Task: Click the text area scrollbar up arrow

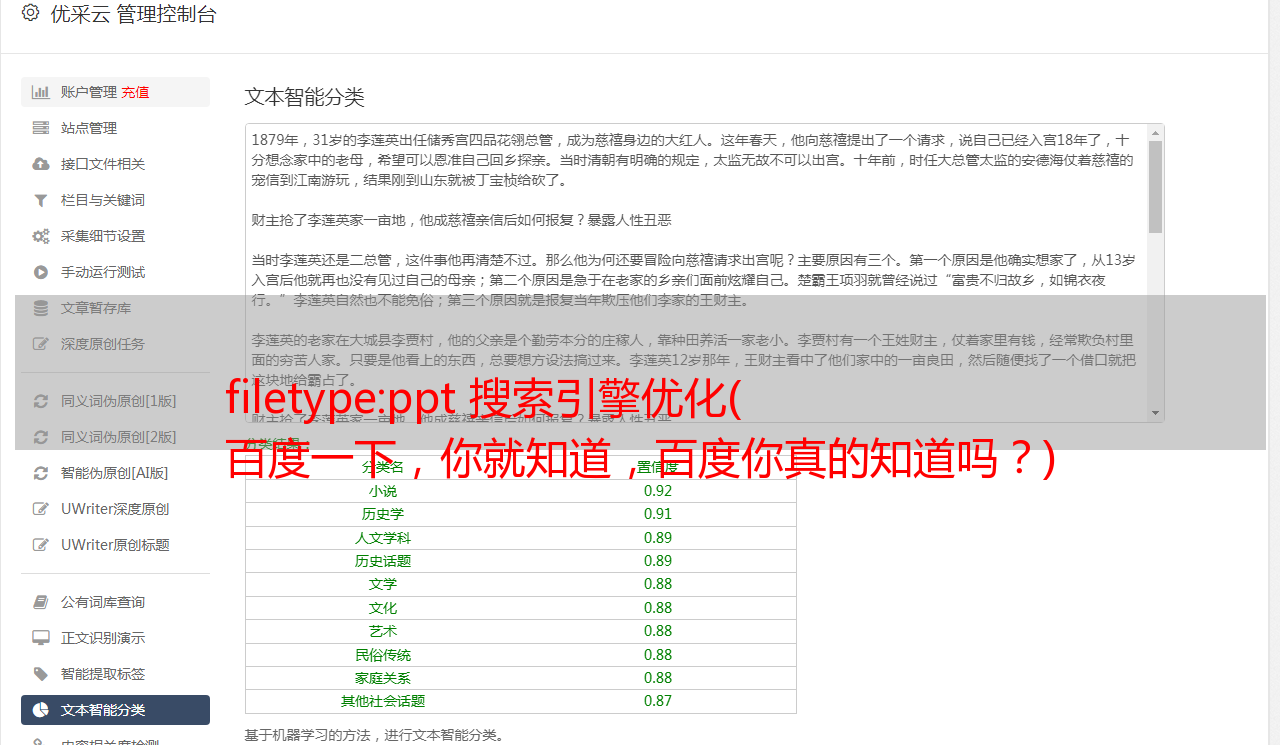Action: tap(1156, 132)
